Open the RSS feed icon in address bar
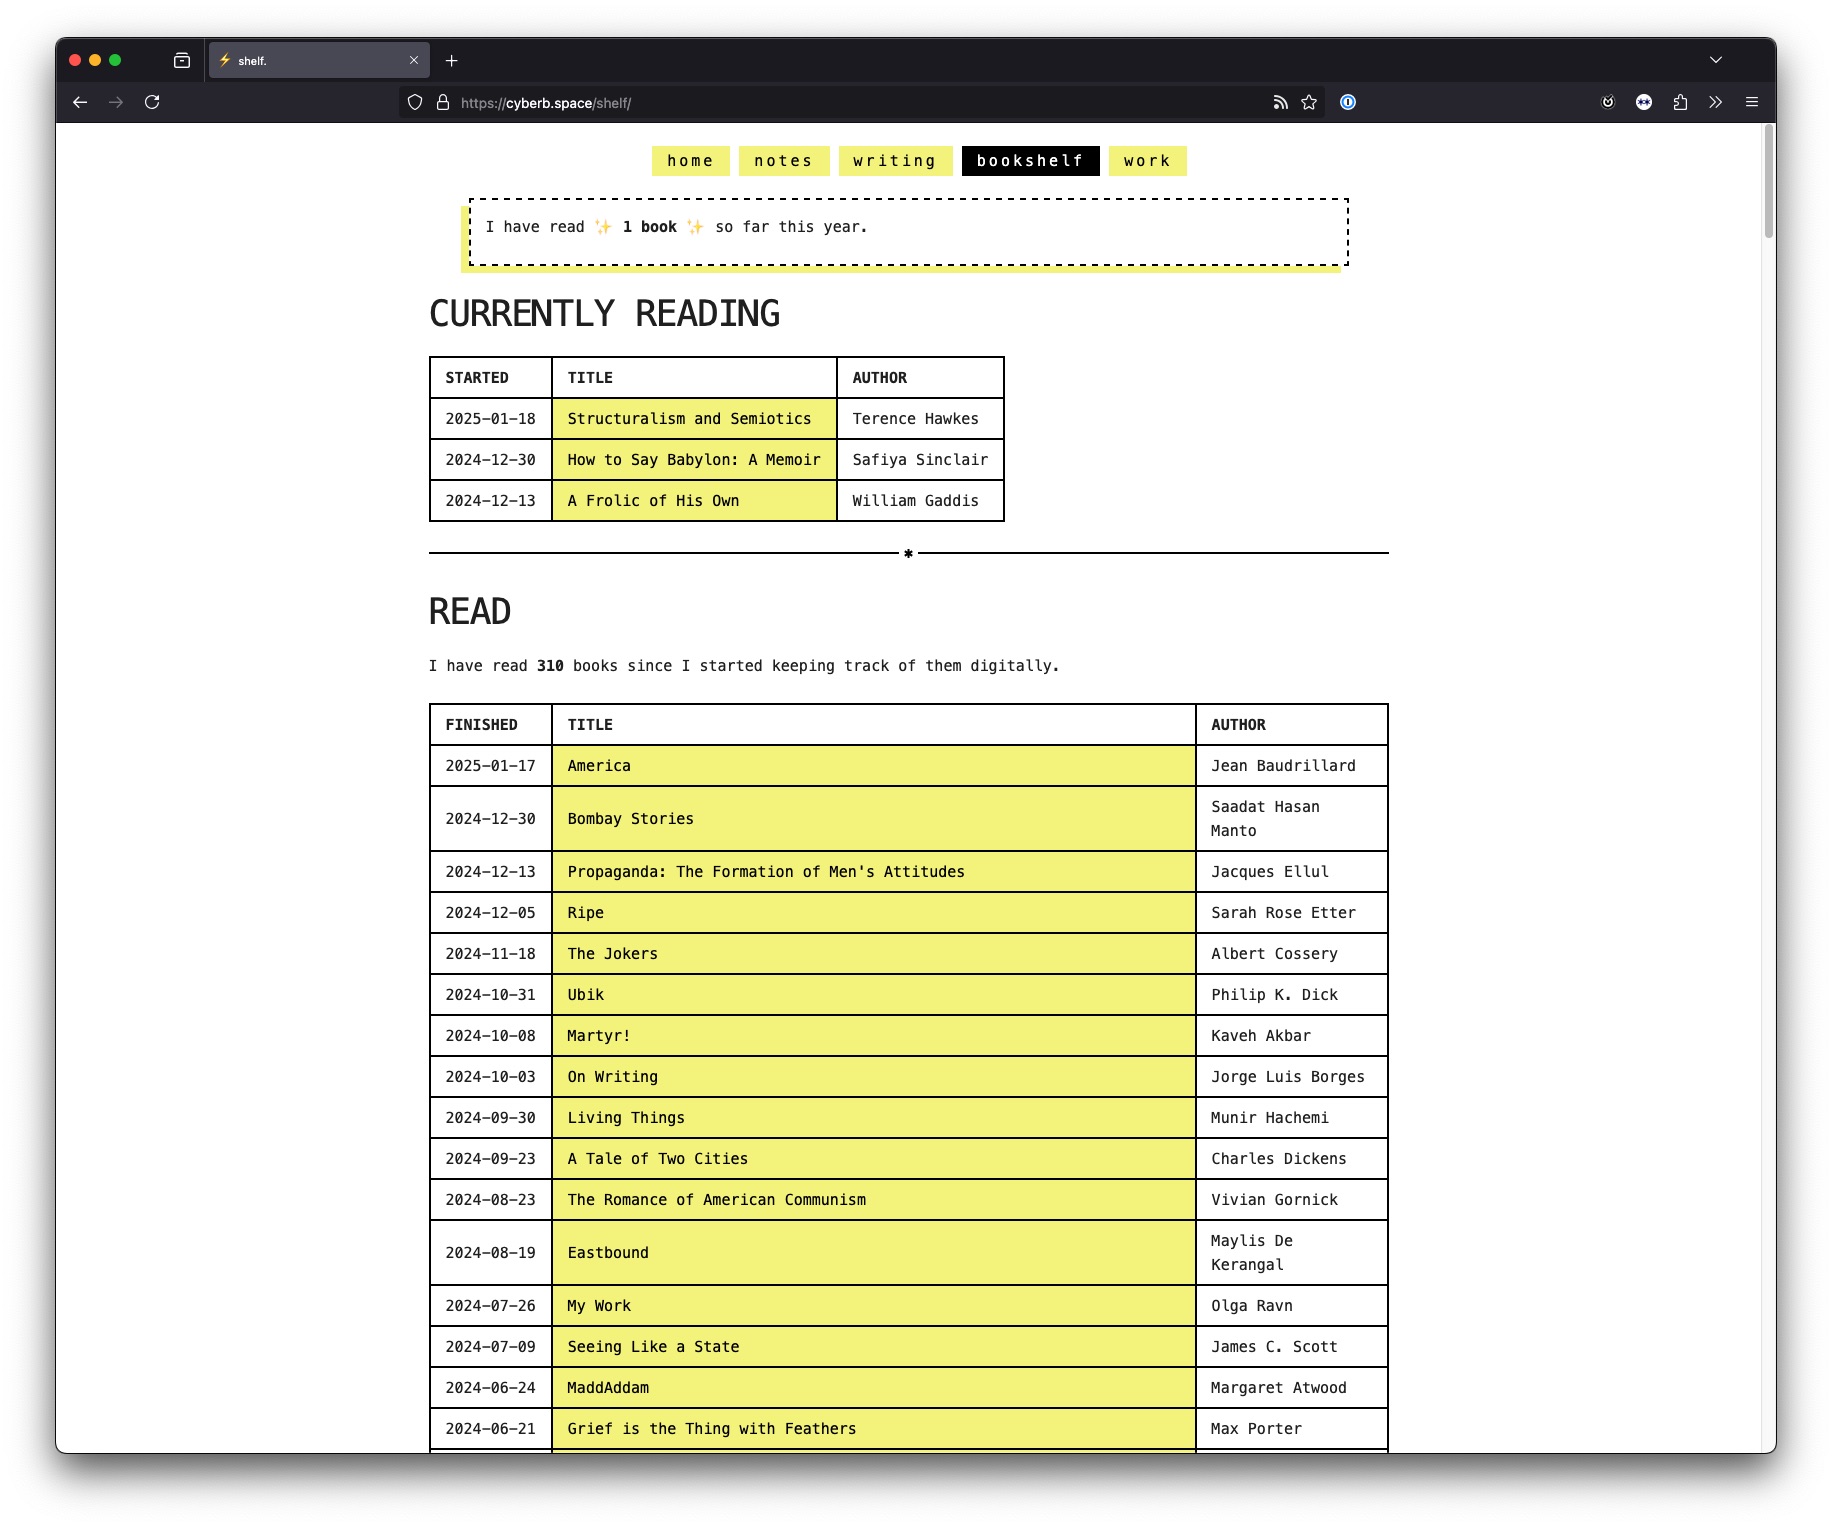This screenshot has width=1832, height=1527. tap(1280, 102)
